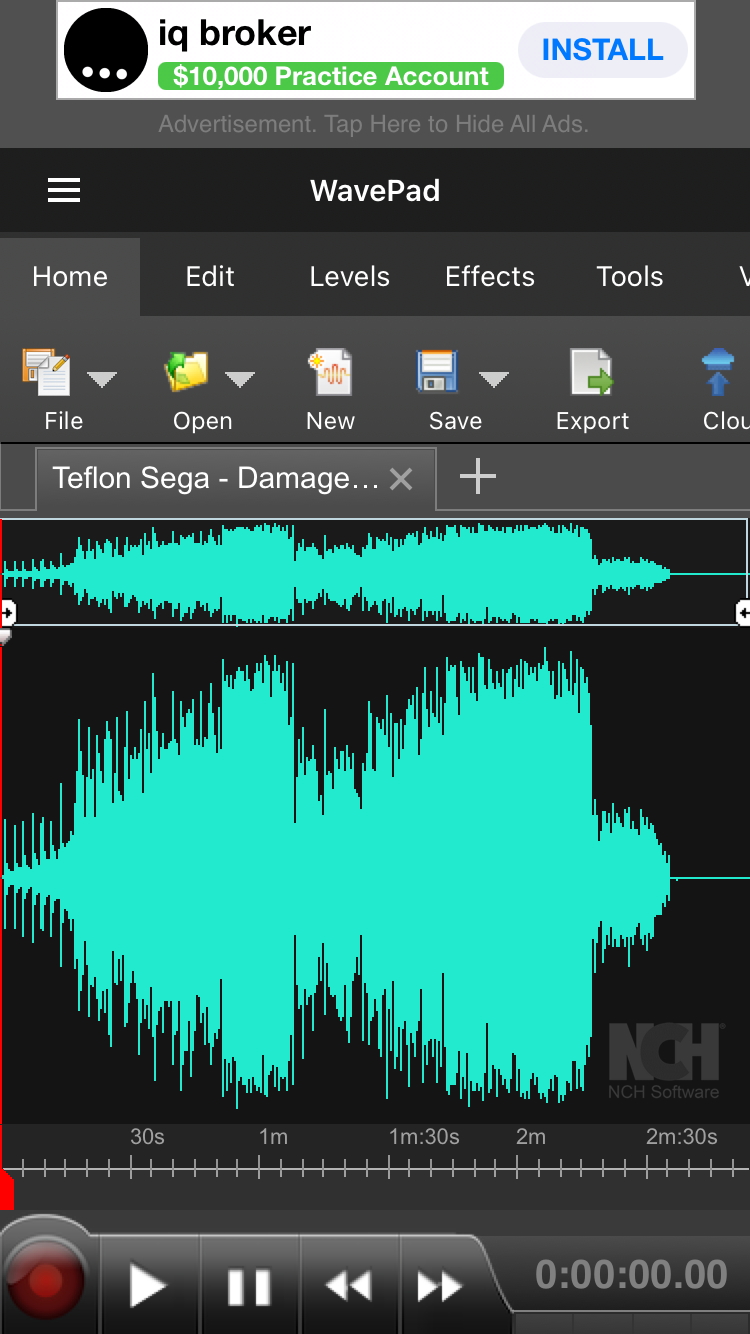The image size is (750, 1334).
Task: Tap the overview right range handle
Action: tap(743, 612)
